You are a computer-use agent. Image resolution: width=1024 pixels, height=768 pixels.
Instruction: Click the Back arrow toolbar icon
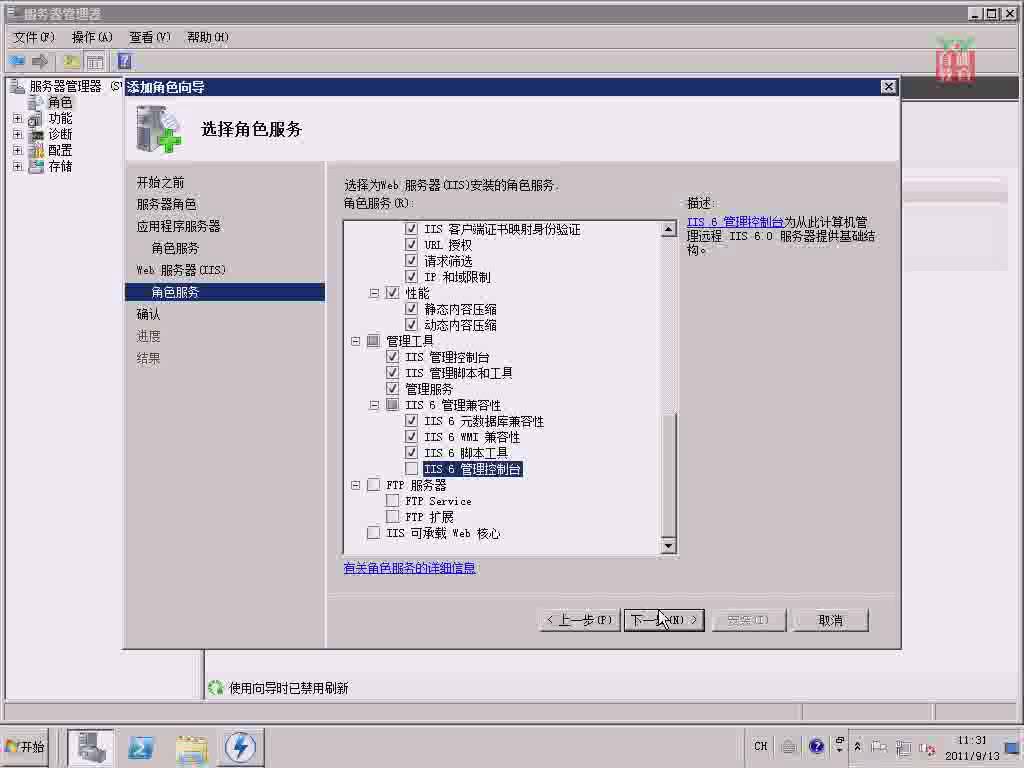pos(16,62)
